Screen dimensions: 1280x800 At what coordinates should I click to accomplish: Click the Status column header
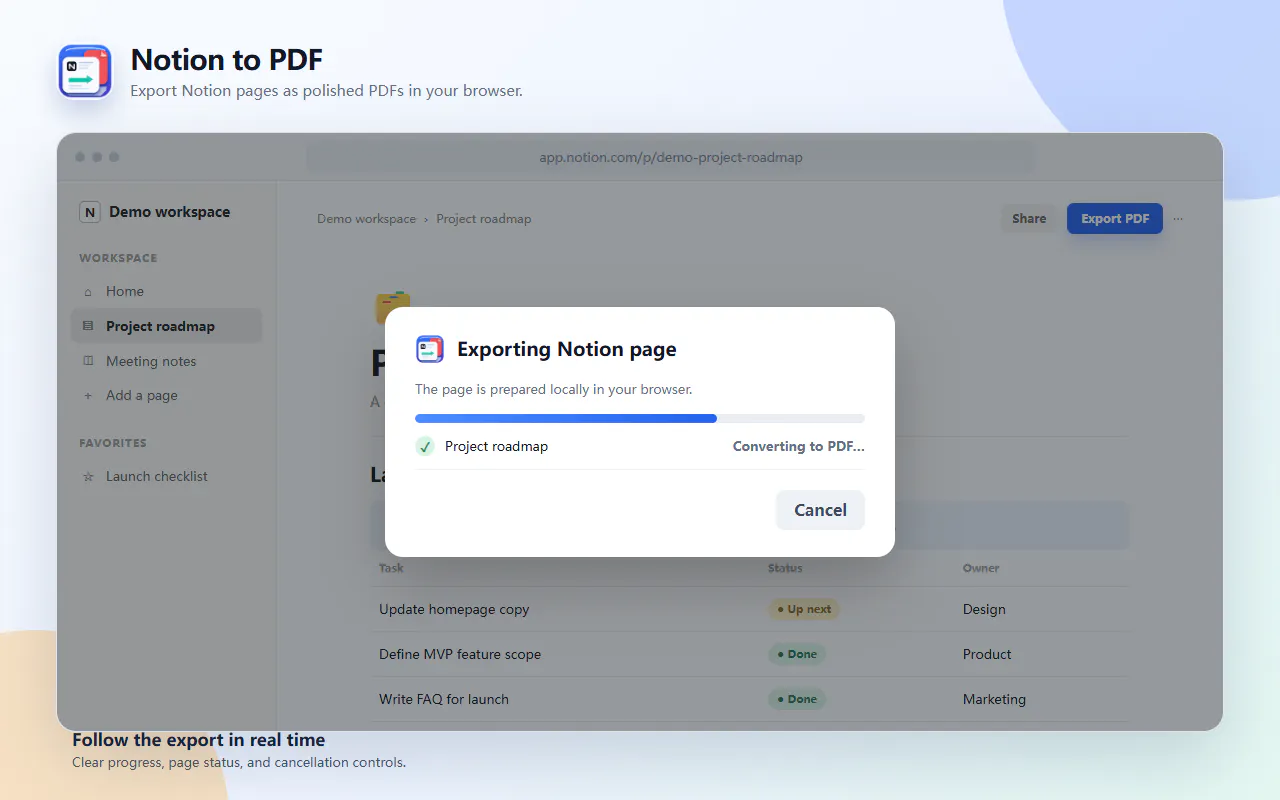(785, 568)
